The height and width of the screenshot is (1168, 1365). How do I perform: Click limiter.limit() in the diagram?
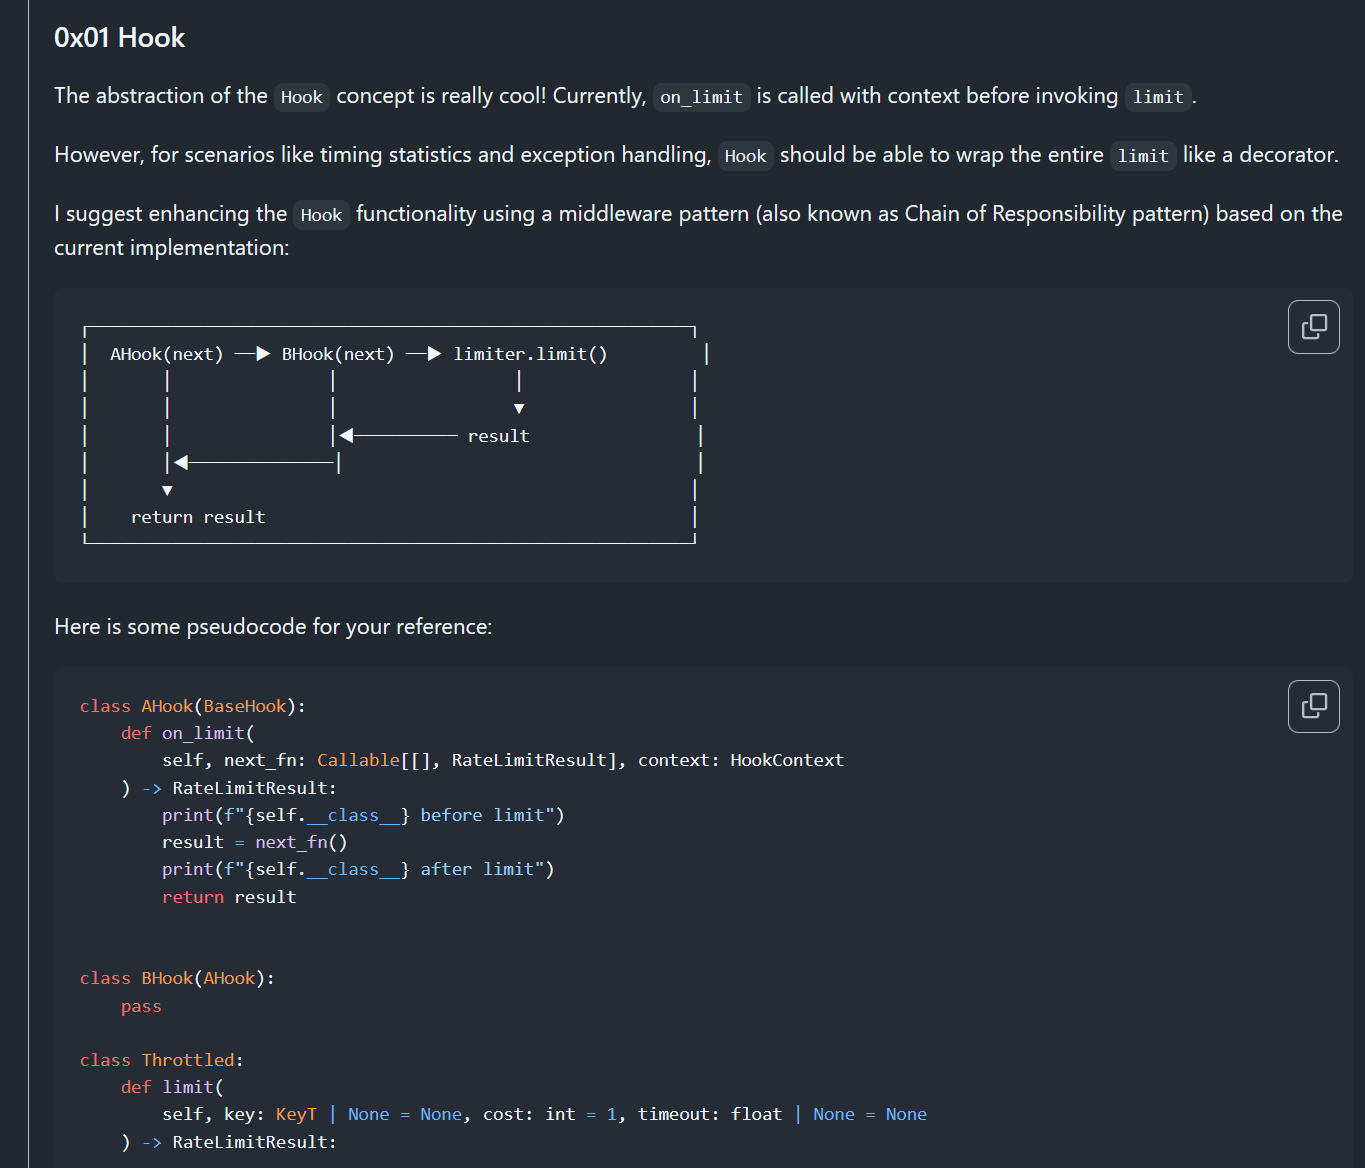pos(530,354)
